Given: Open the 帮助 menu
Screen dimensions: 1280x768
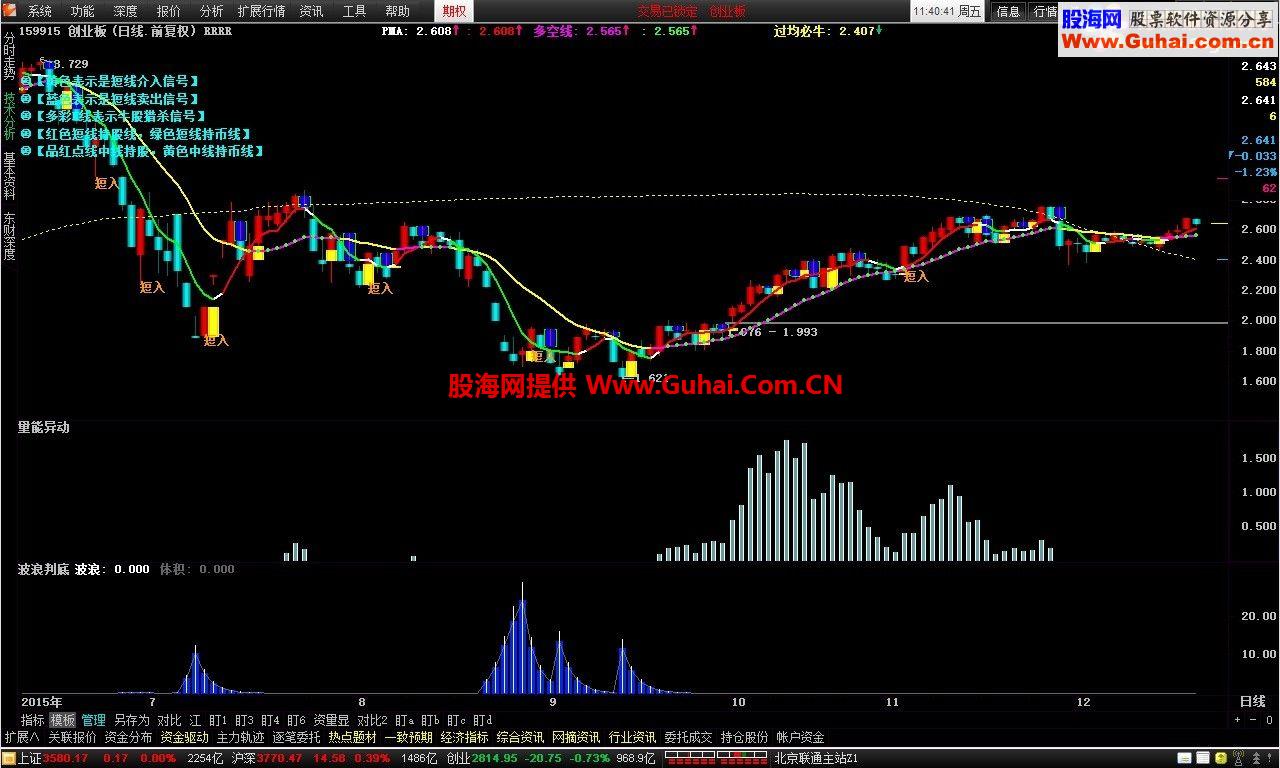Looking at the screenshot, I should point(397,11).
